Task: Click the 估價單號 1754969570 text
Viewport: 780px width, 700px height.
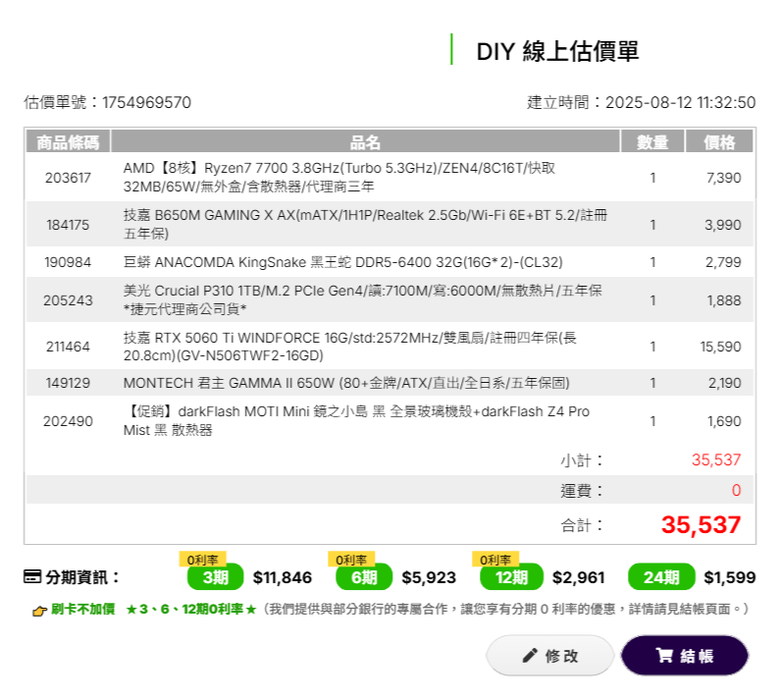Action: click(x=107, y=102)
